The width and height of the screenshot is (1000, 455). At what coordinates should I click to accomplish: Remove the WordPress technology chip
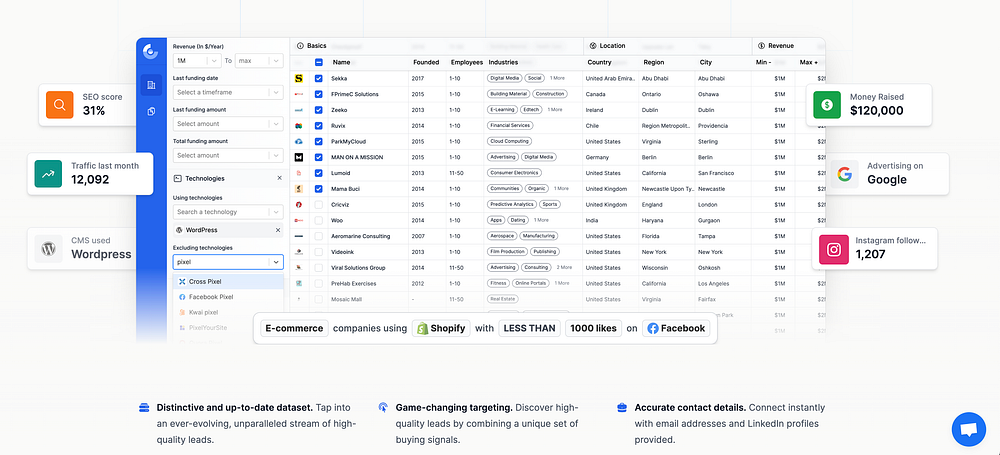pyautogui.click(x=277, y=230)
